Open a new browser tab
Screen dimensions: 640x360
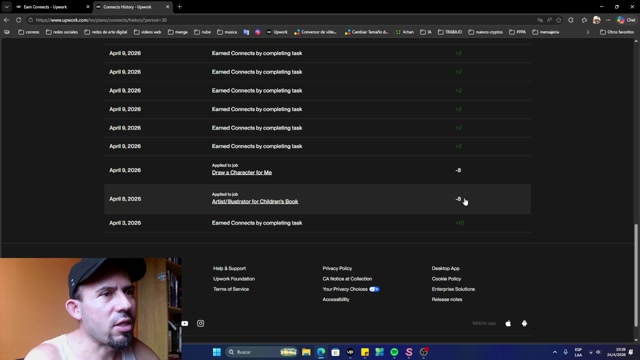click(180, 7)
